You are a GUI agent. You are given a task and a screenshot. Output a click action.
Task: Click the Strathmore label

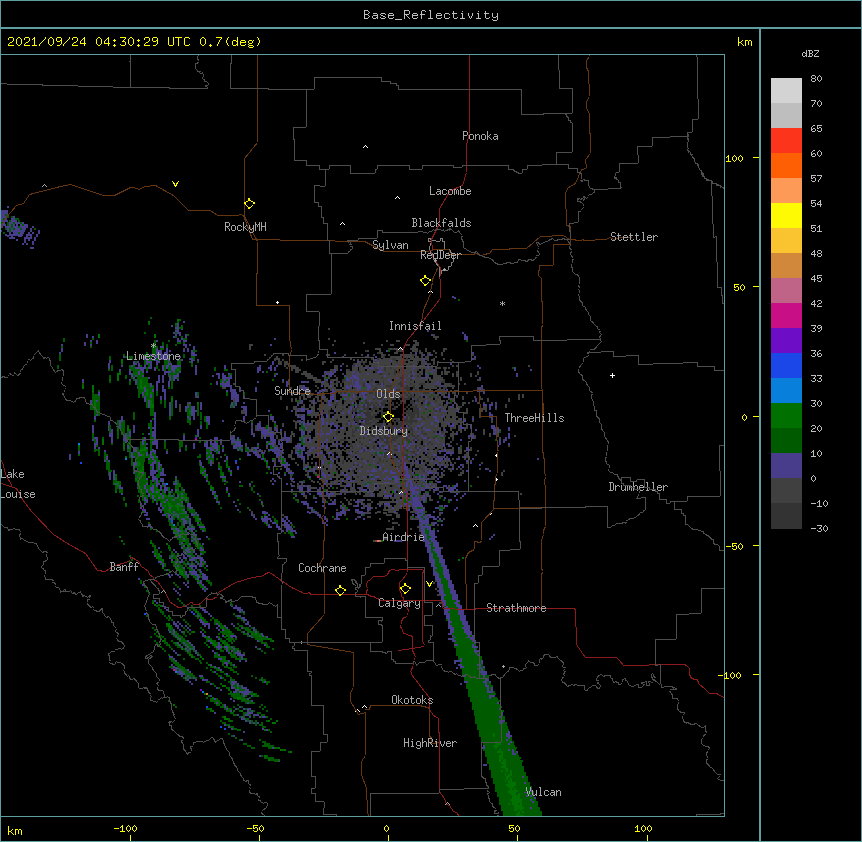point(516,608)
